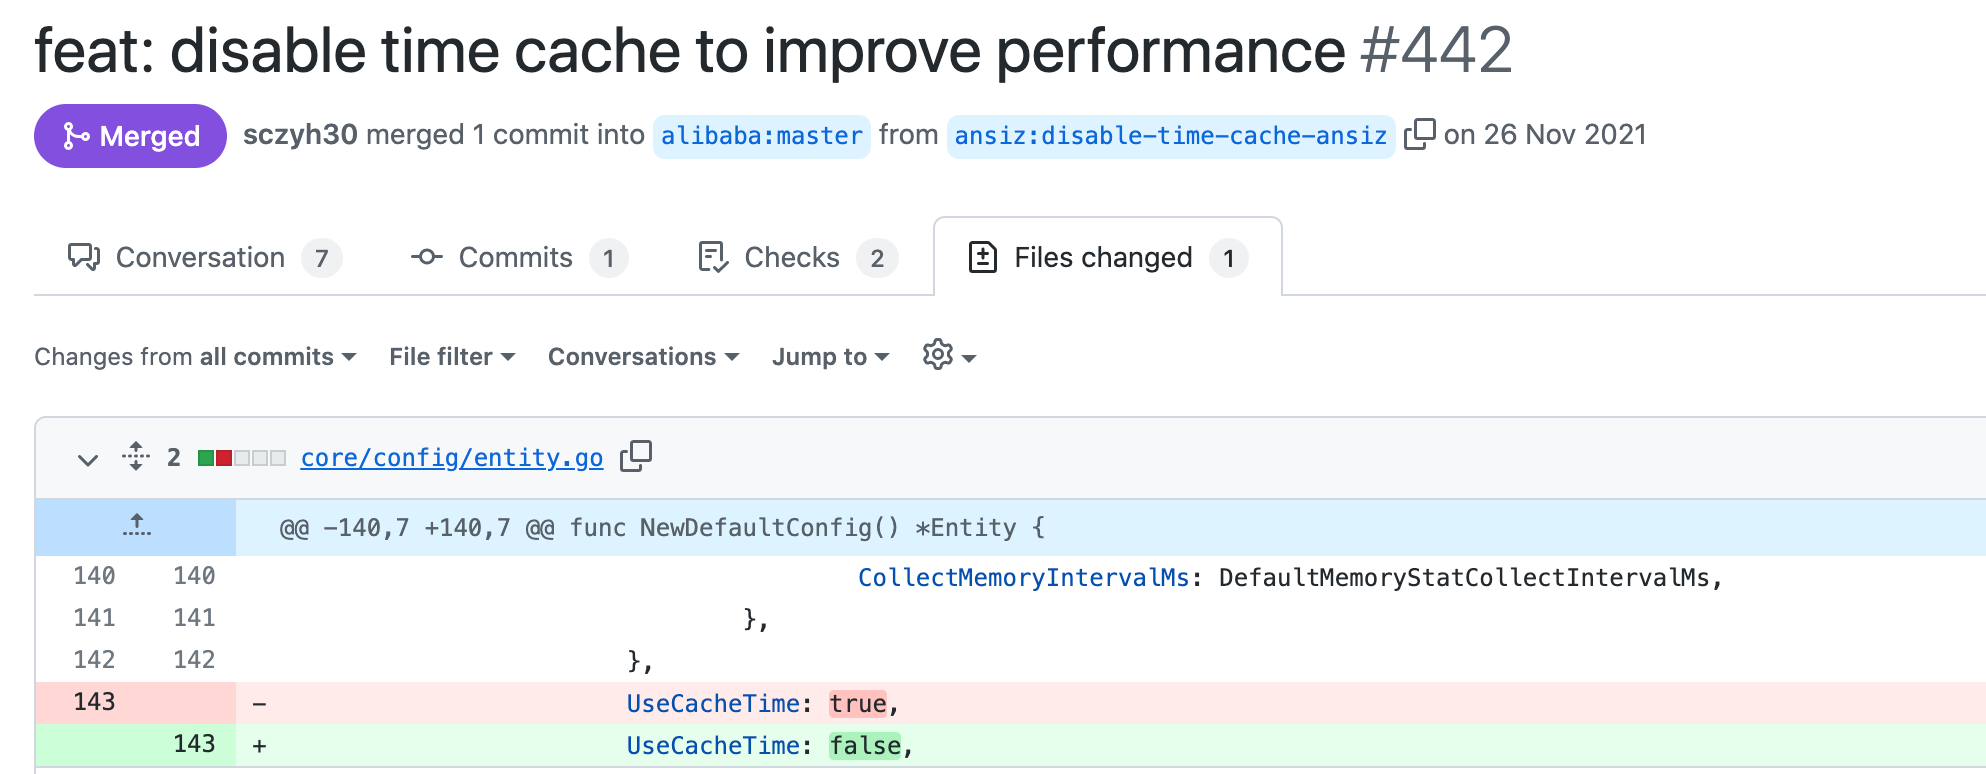Click the expand-all diff lines icon

coord(136,457)
